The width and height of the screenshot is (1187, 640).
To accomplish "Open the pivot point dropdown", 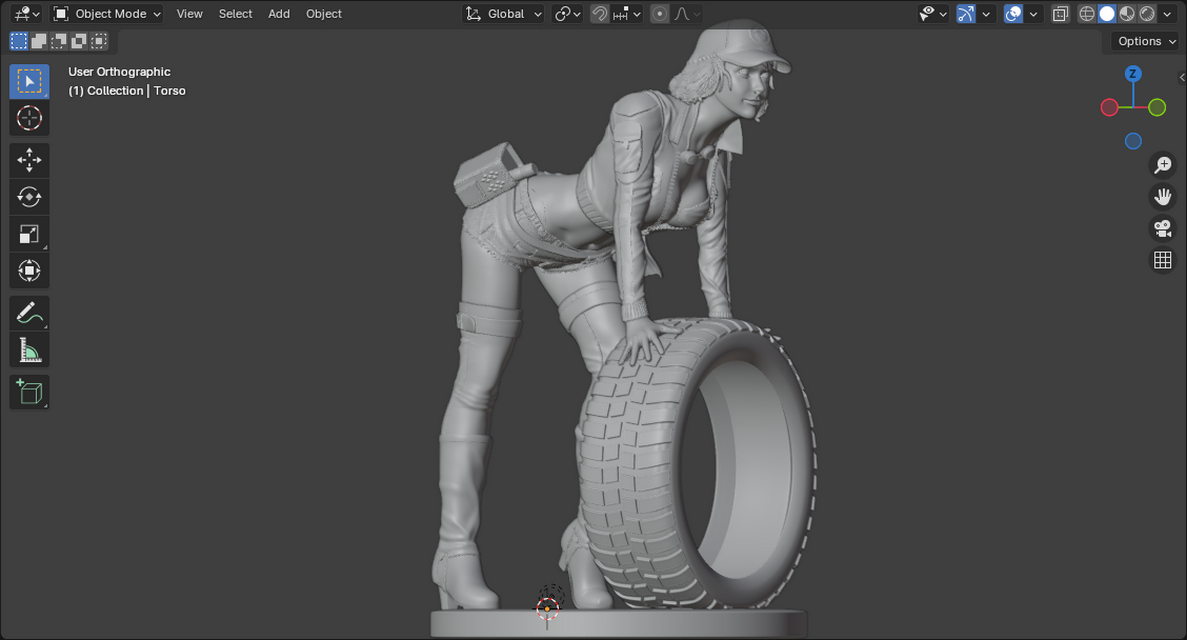I will (567, 14).
